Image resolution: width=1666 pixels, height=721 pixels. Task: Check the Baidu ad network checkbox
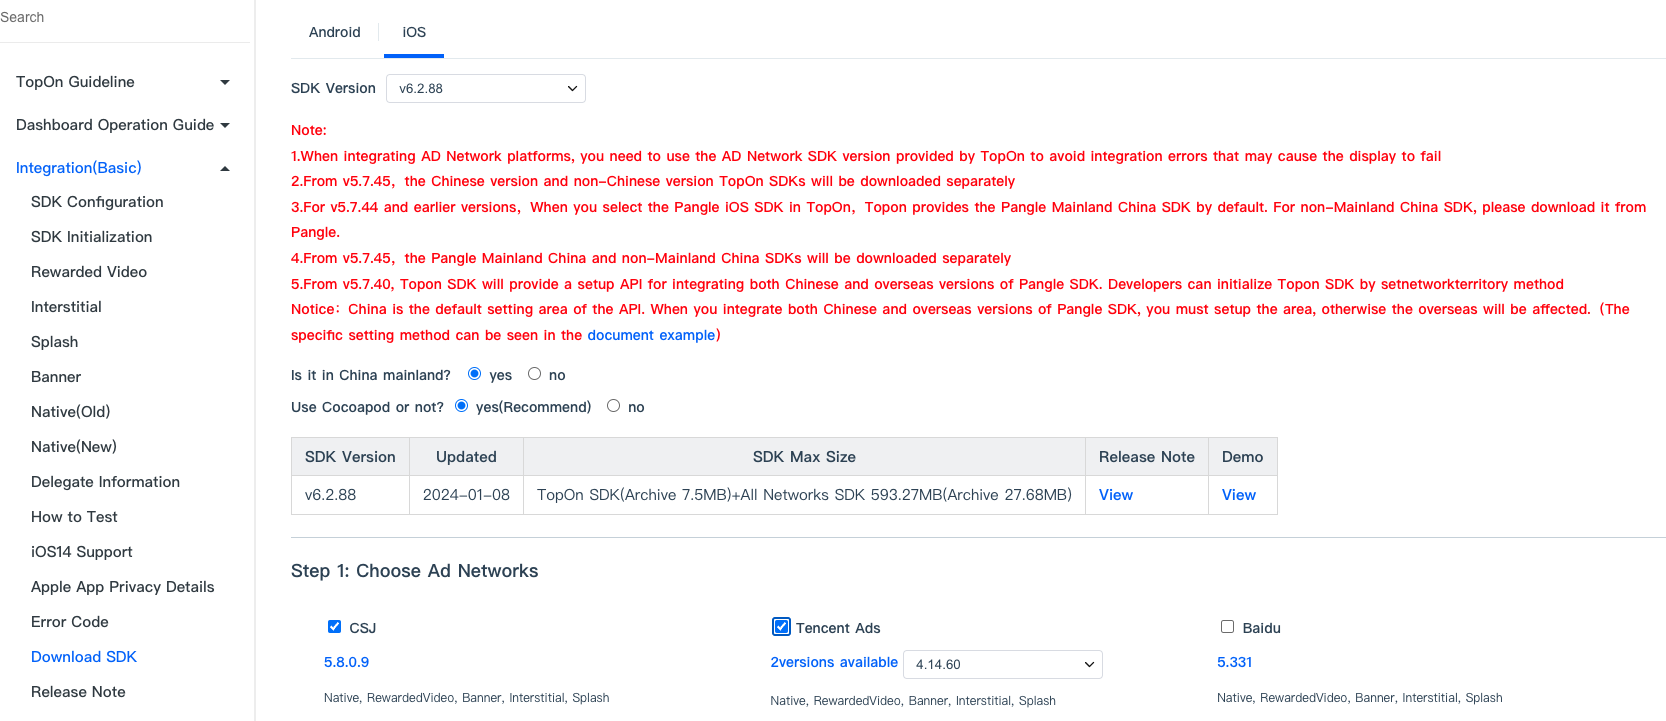1227,627
